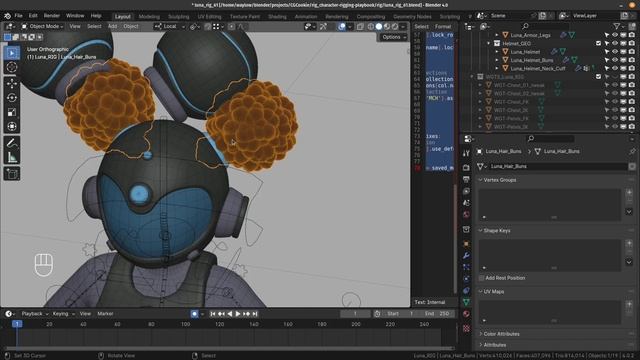Open the Render properties tab (camera icon)

click(466, 167)
